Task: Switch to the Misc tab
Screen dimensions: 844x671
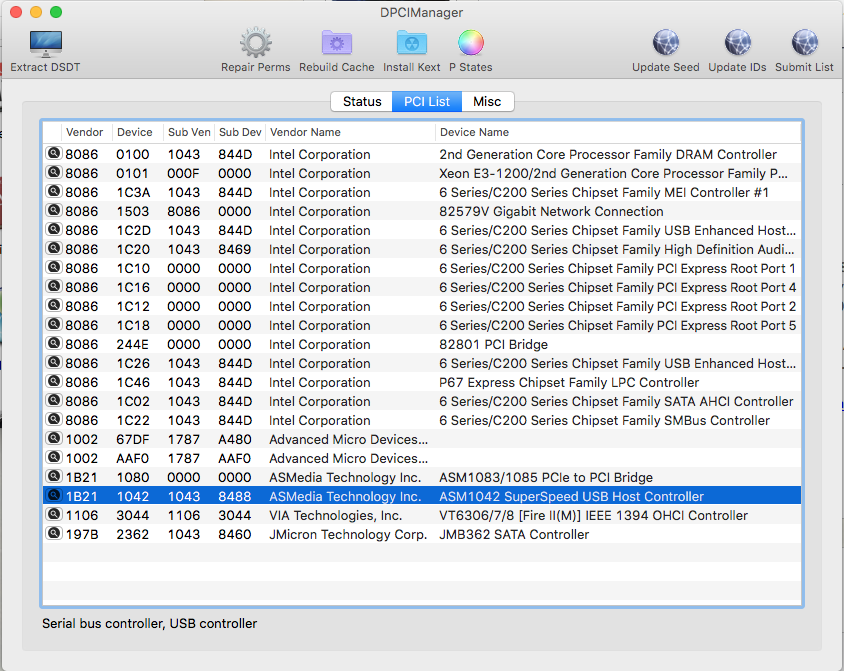Action: (x=487, y=101)
